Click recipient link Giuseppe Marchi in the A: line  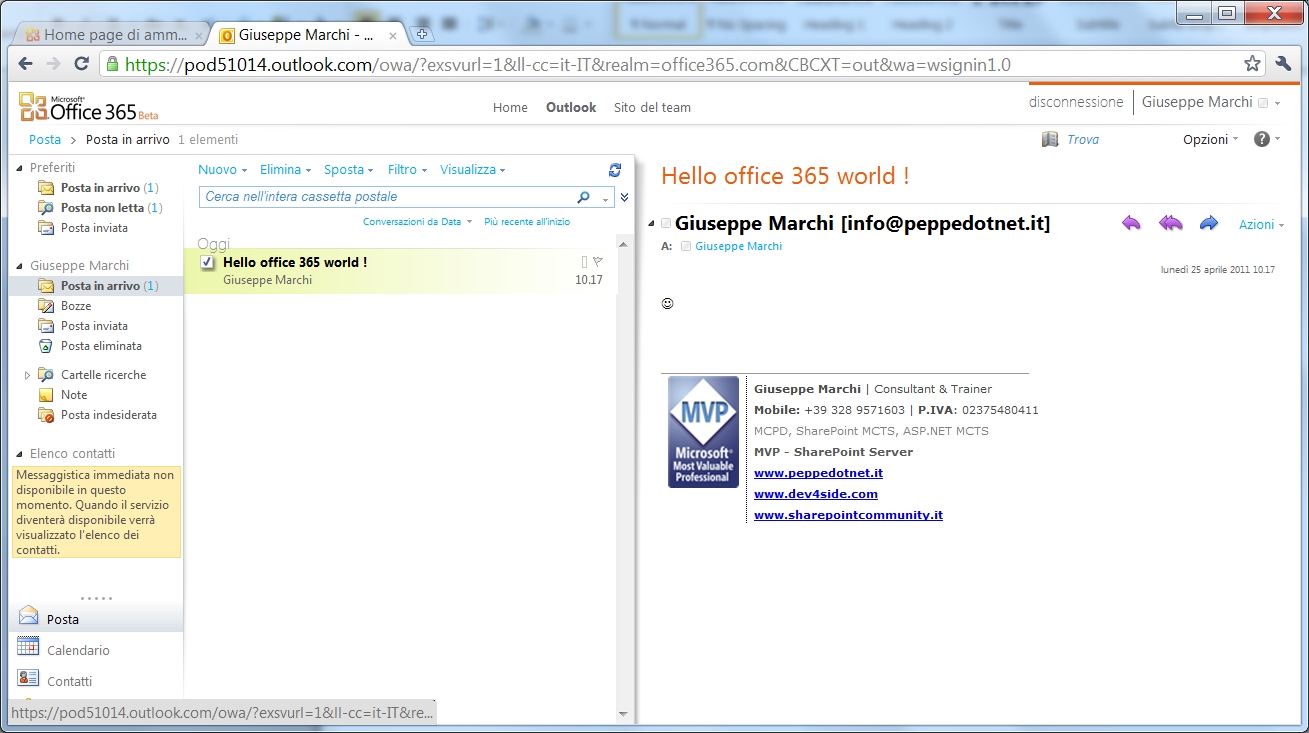(739, 246)
